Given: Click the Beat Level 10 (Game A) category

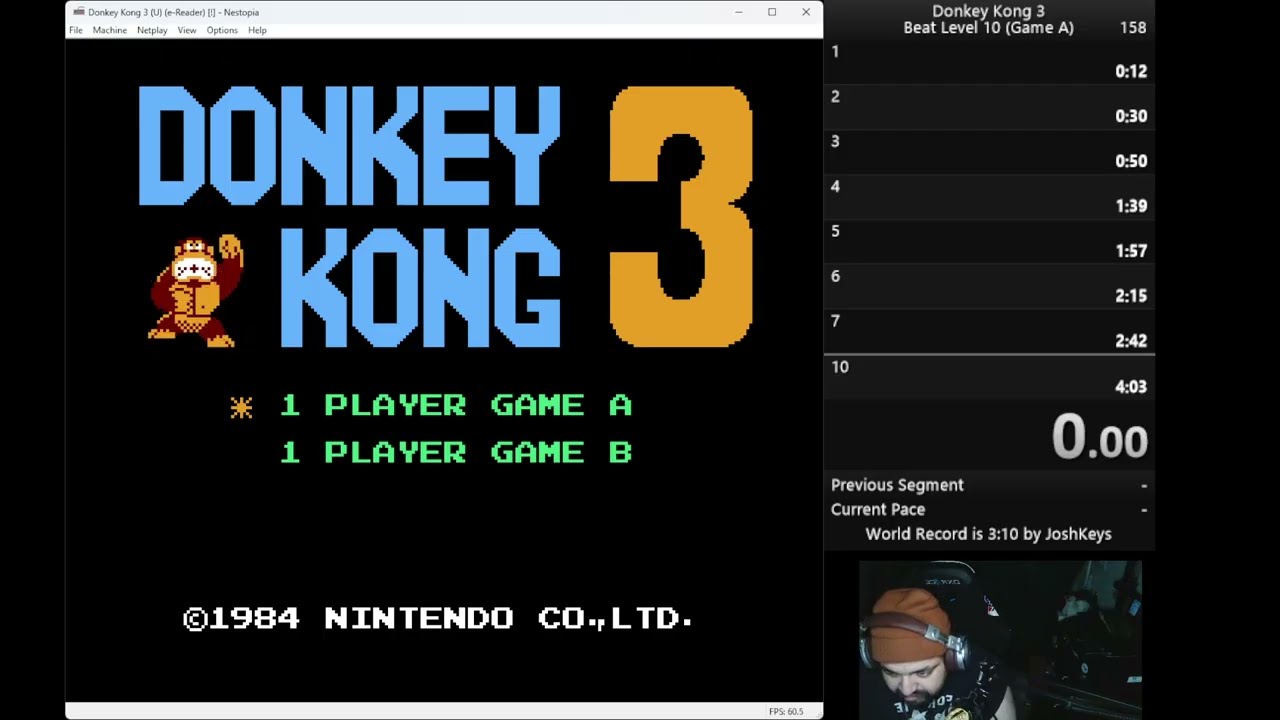Looking at the screenshot, I should 988,28.
